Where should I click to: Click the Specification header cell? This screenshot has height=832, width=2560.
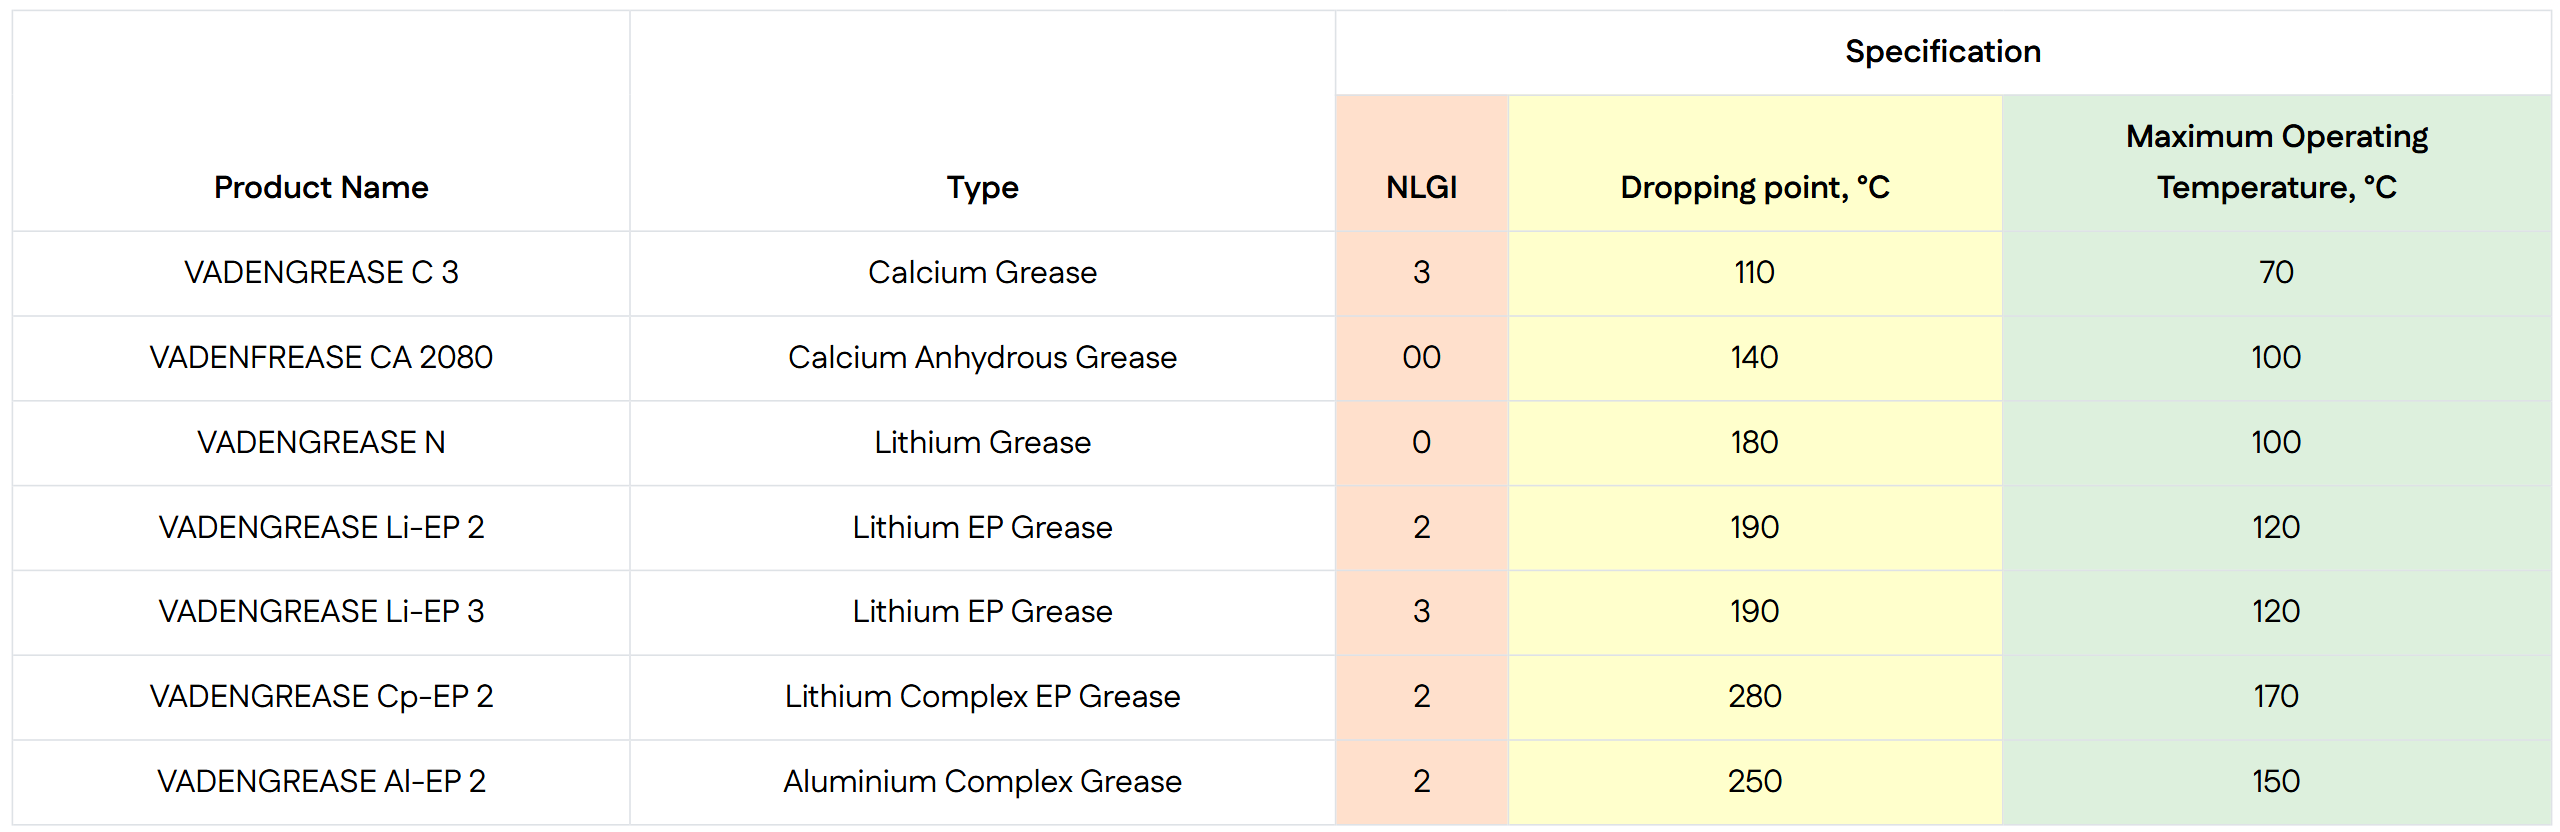[x=1942, y=52]
